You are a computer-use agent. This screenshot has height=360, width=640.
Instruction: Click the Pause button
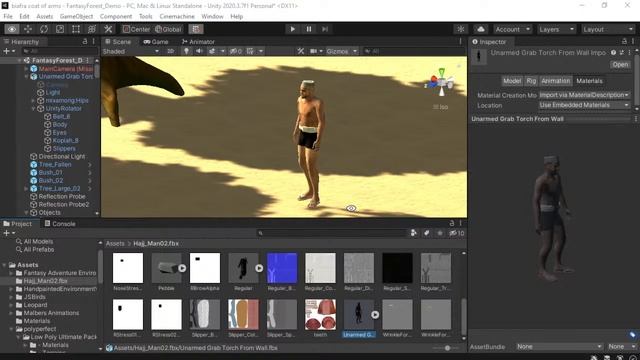coord(309,29)
